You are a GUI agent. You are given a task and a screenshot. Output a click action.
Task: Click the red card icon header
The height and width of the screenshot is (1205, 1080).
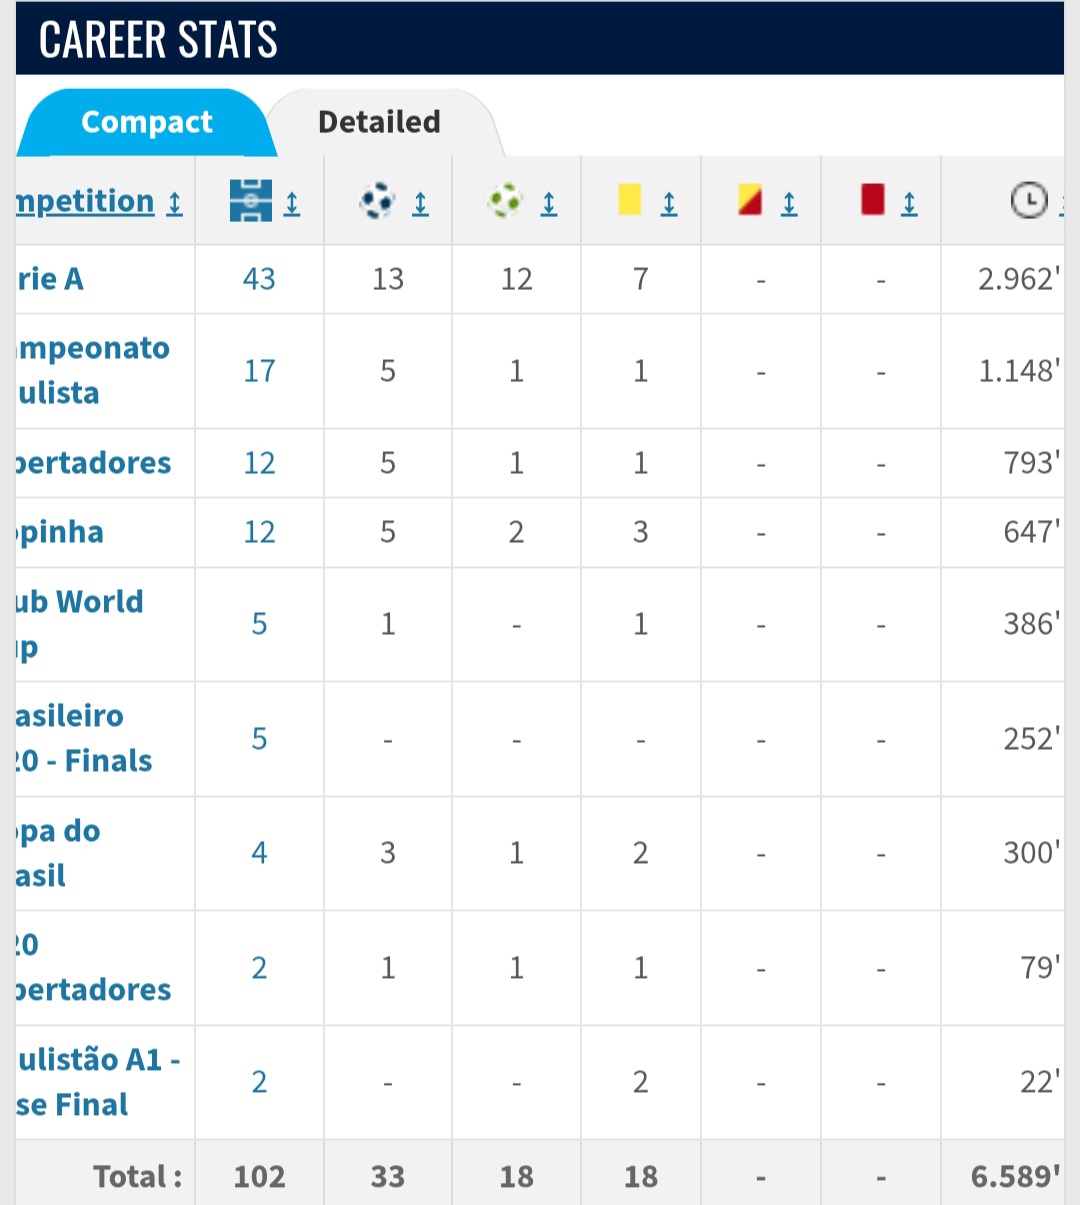click(872, 199)
